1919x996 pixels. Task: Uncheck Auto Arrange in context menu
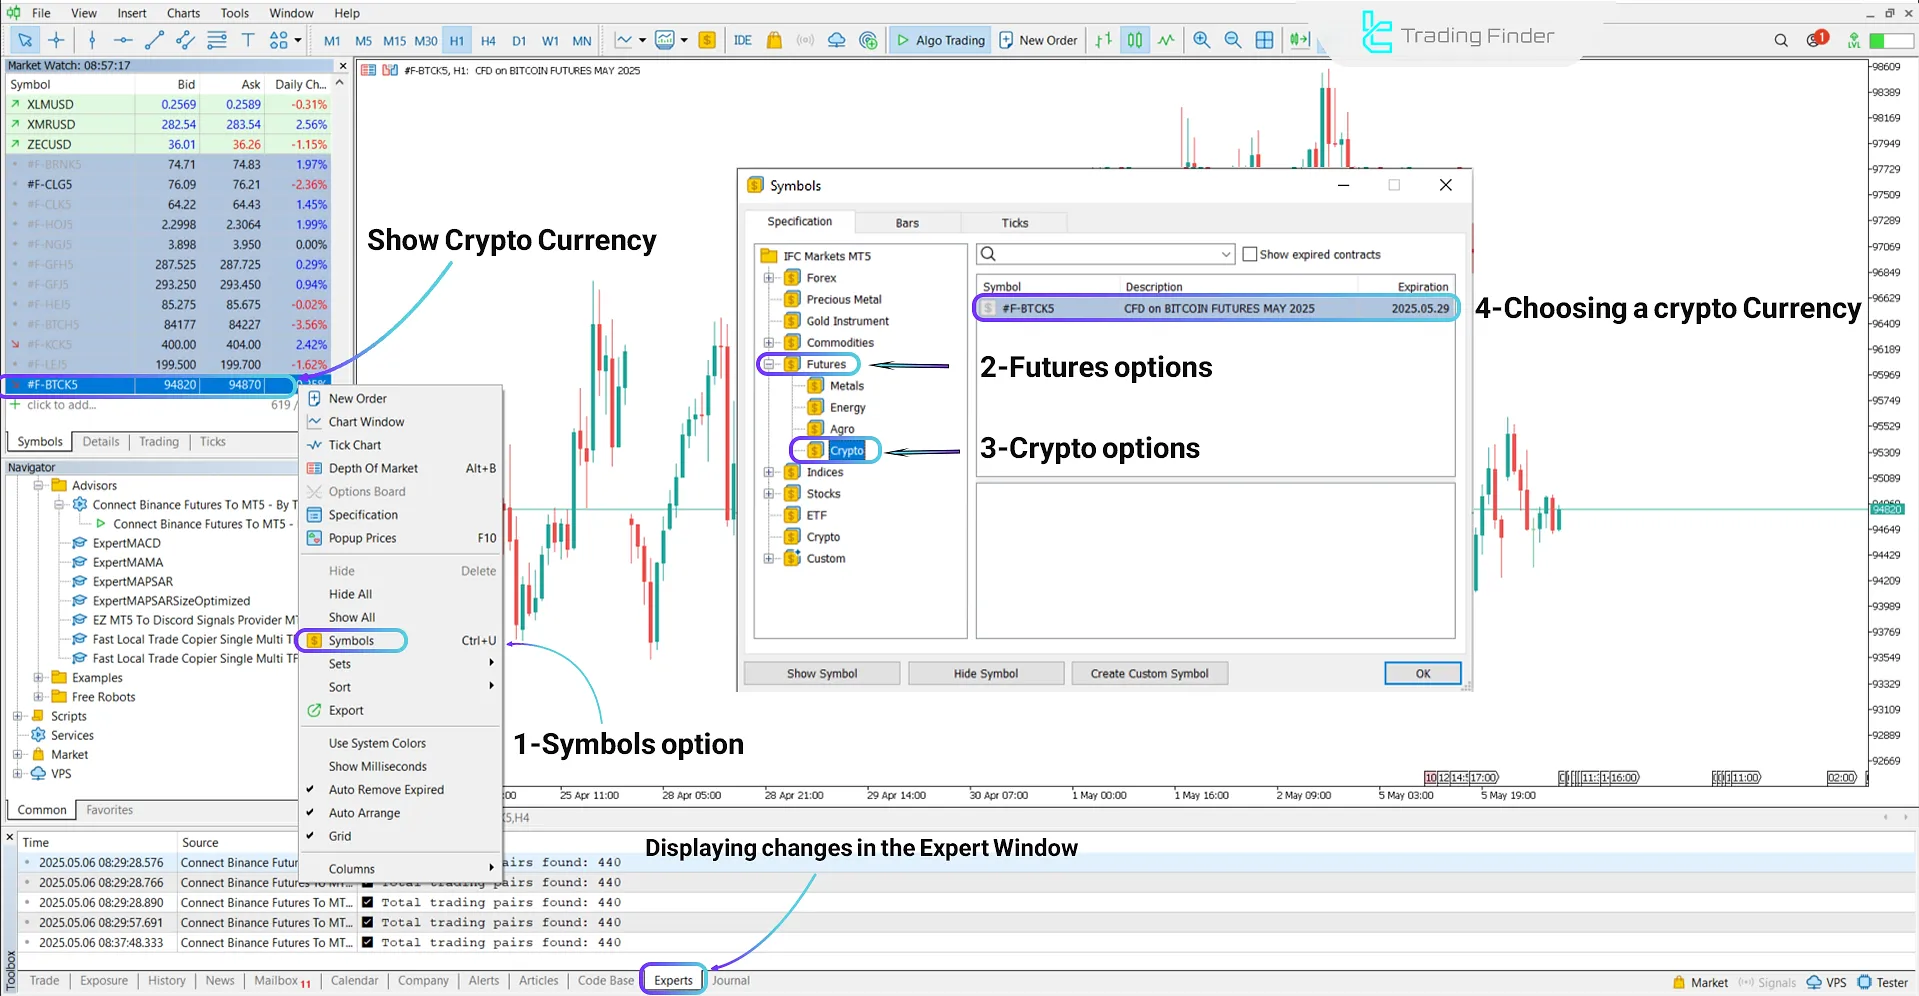[366, 812]
